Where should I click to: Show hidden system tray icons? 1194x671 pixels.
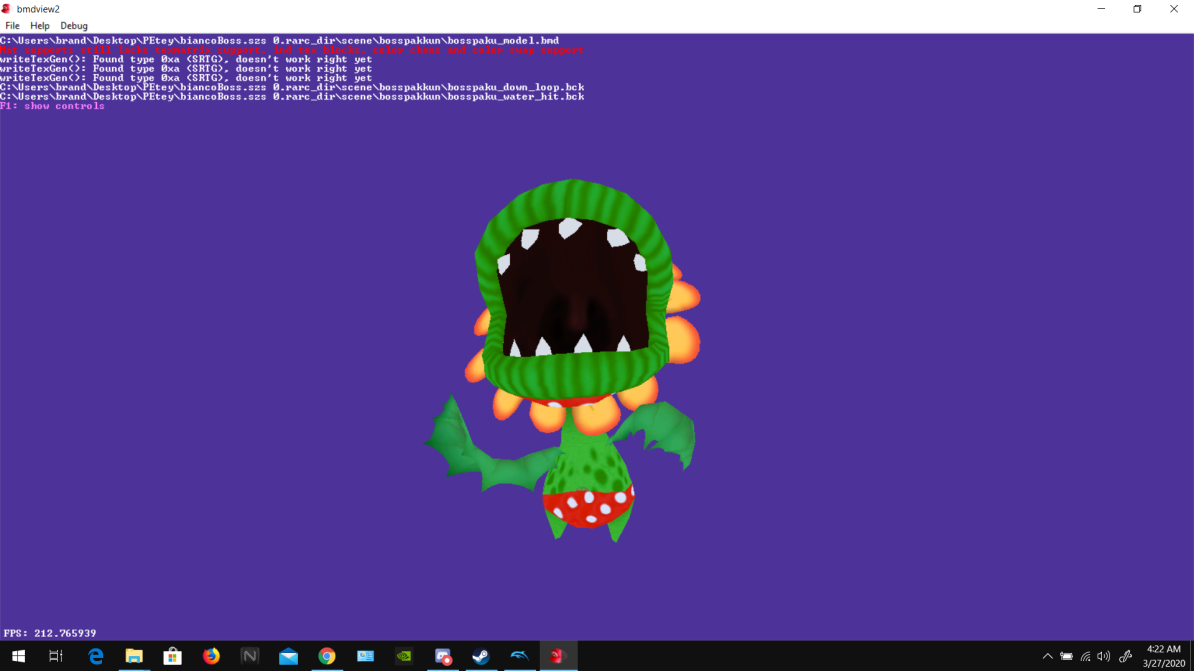[x=1048, y=656]
